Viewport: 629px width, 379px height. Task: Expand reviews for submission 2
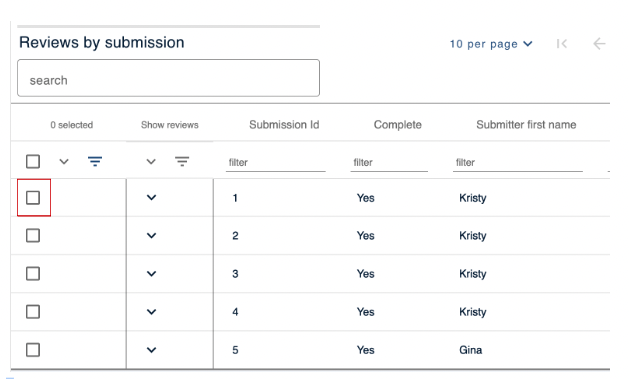[151, 236]
